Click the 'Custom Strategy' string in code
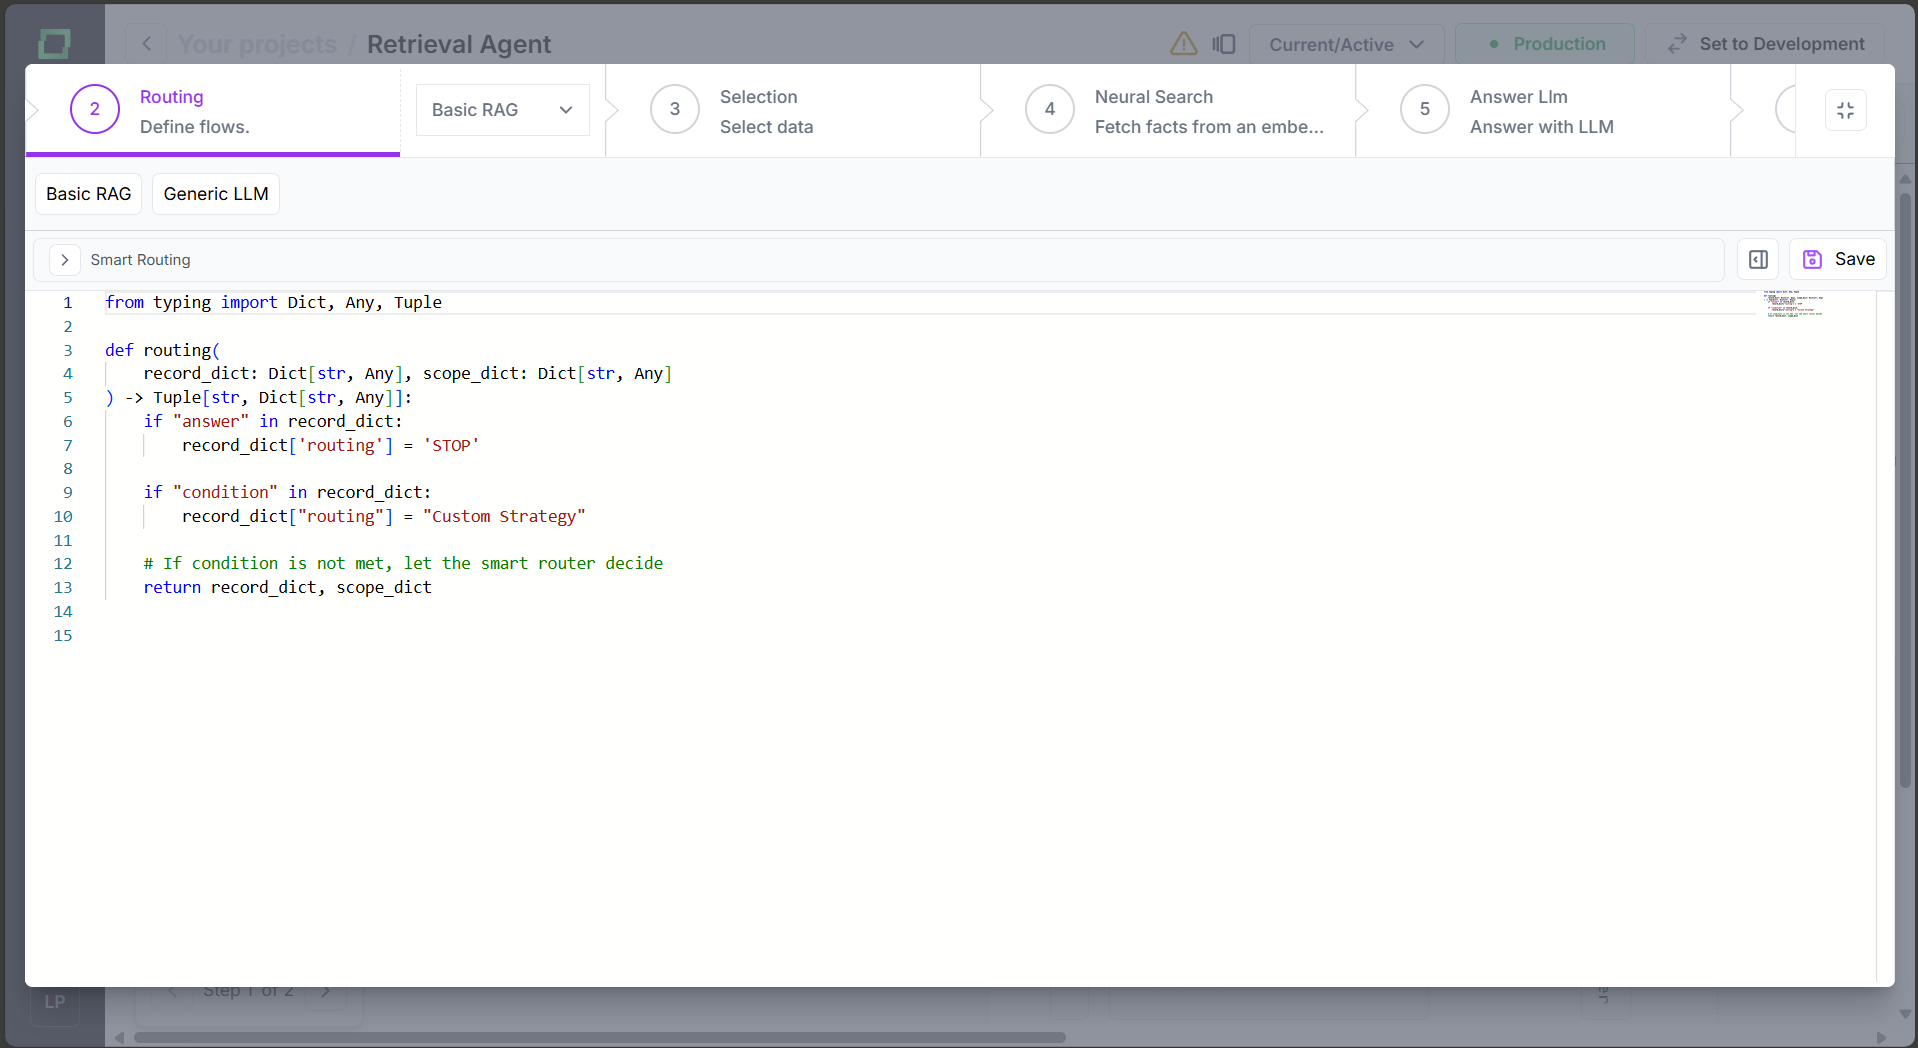Screen dimensions: 1918x1048 pyautogui.click(x=504, y=517)
